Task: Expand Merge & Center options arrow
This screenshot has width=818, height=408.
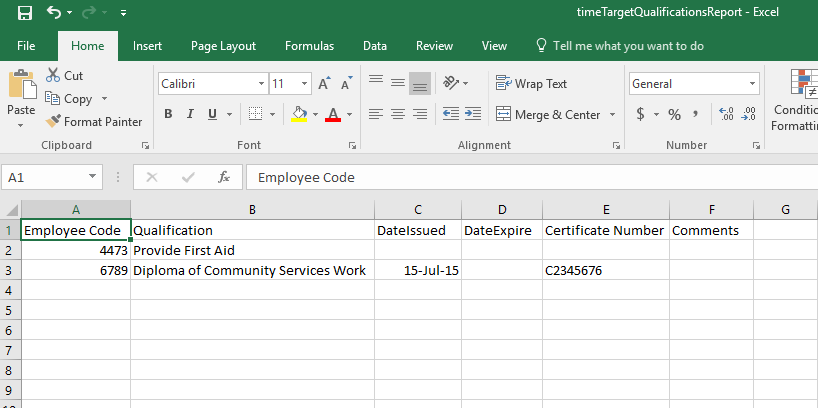Action: [x=612, y=114]
